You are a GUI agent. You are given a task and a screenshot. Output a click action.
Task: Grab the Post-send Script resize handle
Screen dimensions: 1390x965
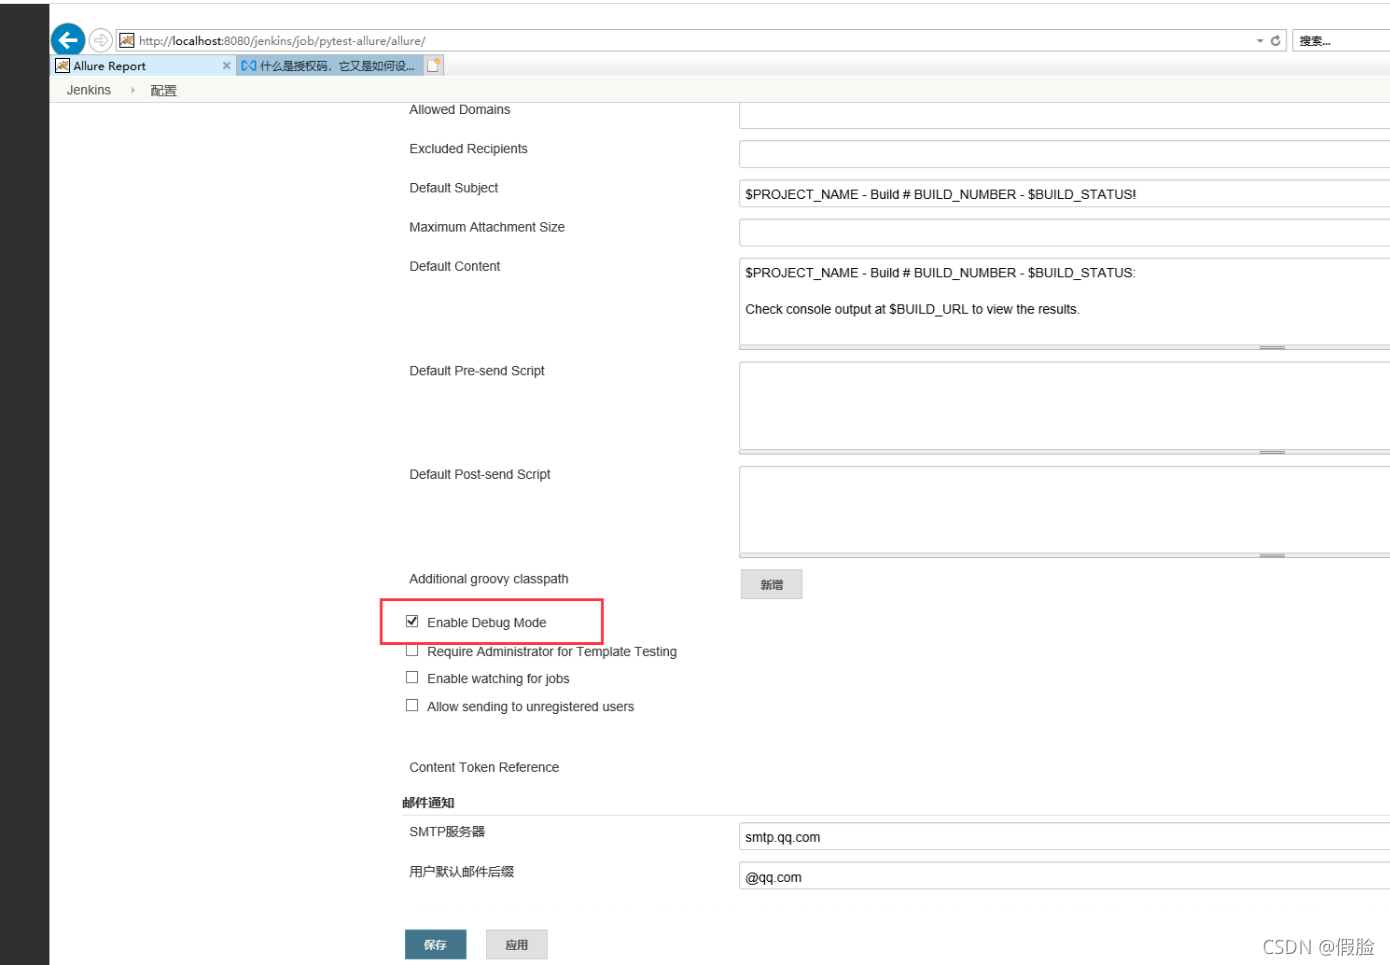tap(1272, 556)
